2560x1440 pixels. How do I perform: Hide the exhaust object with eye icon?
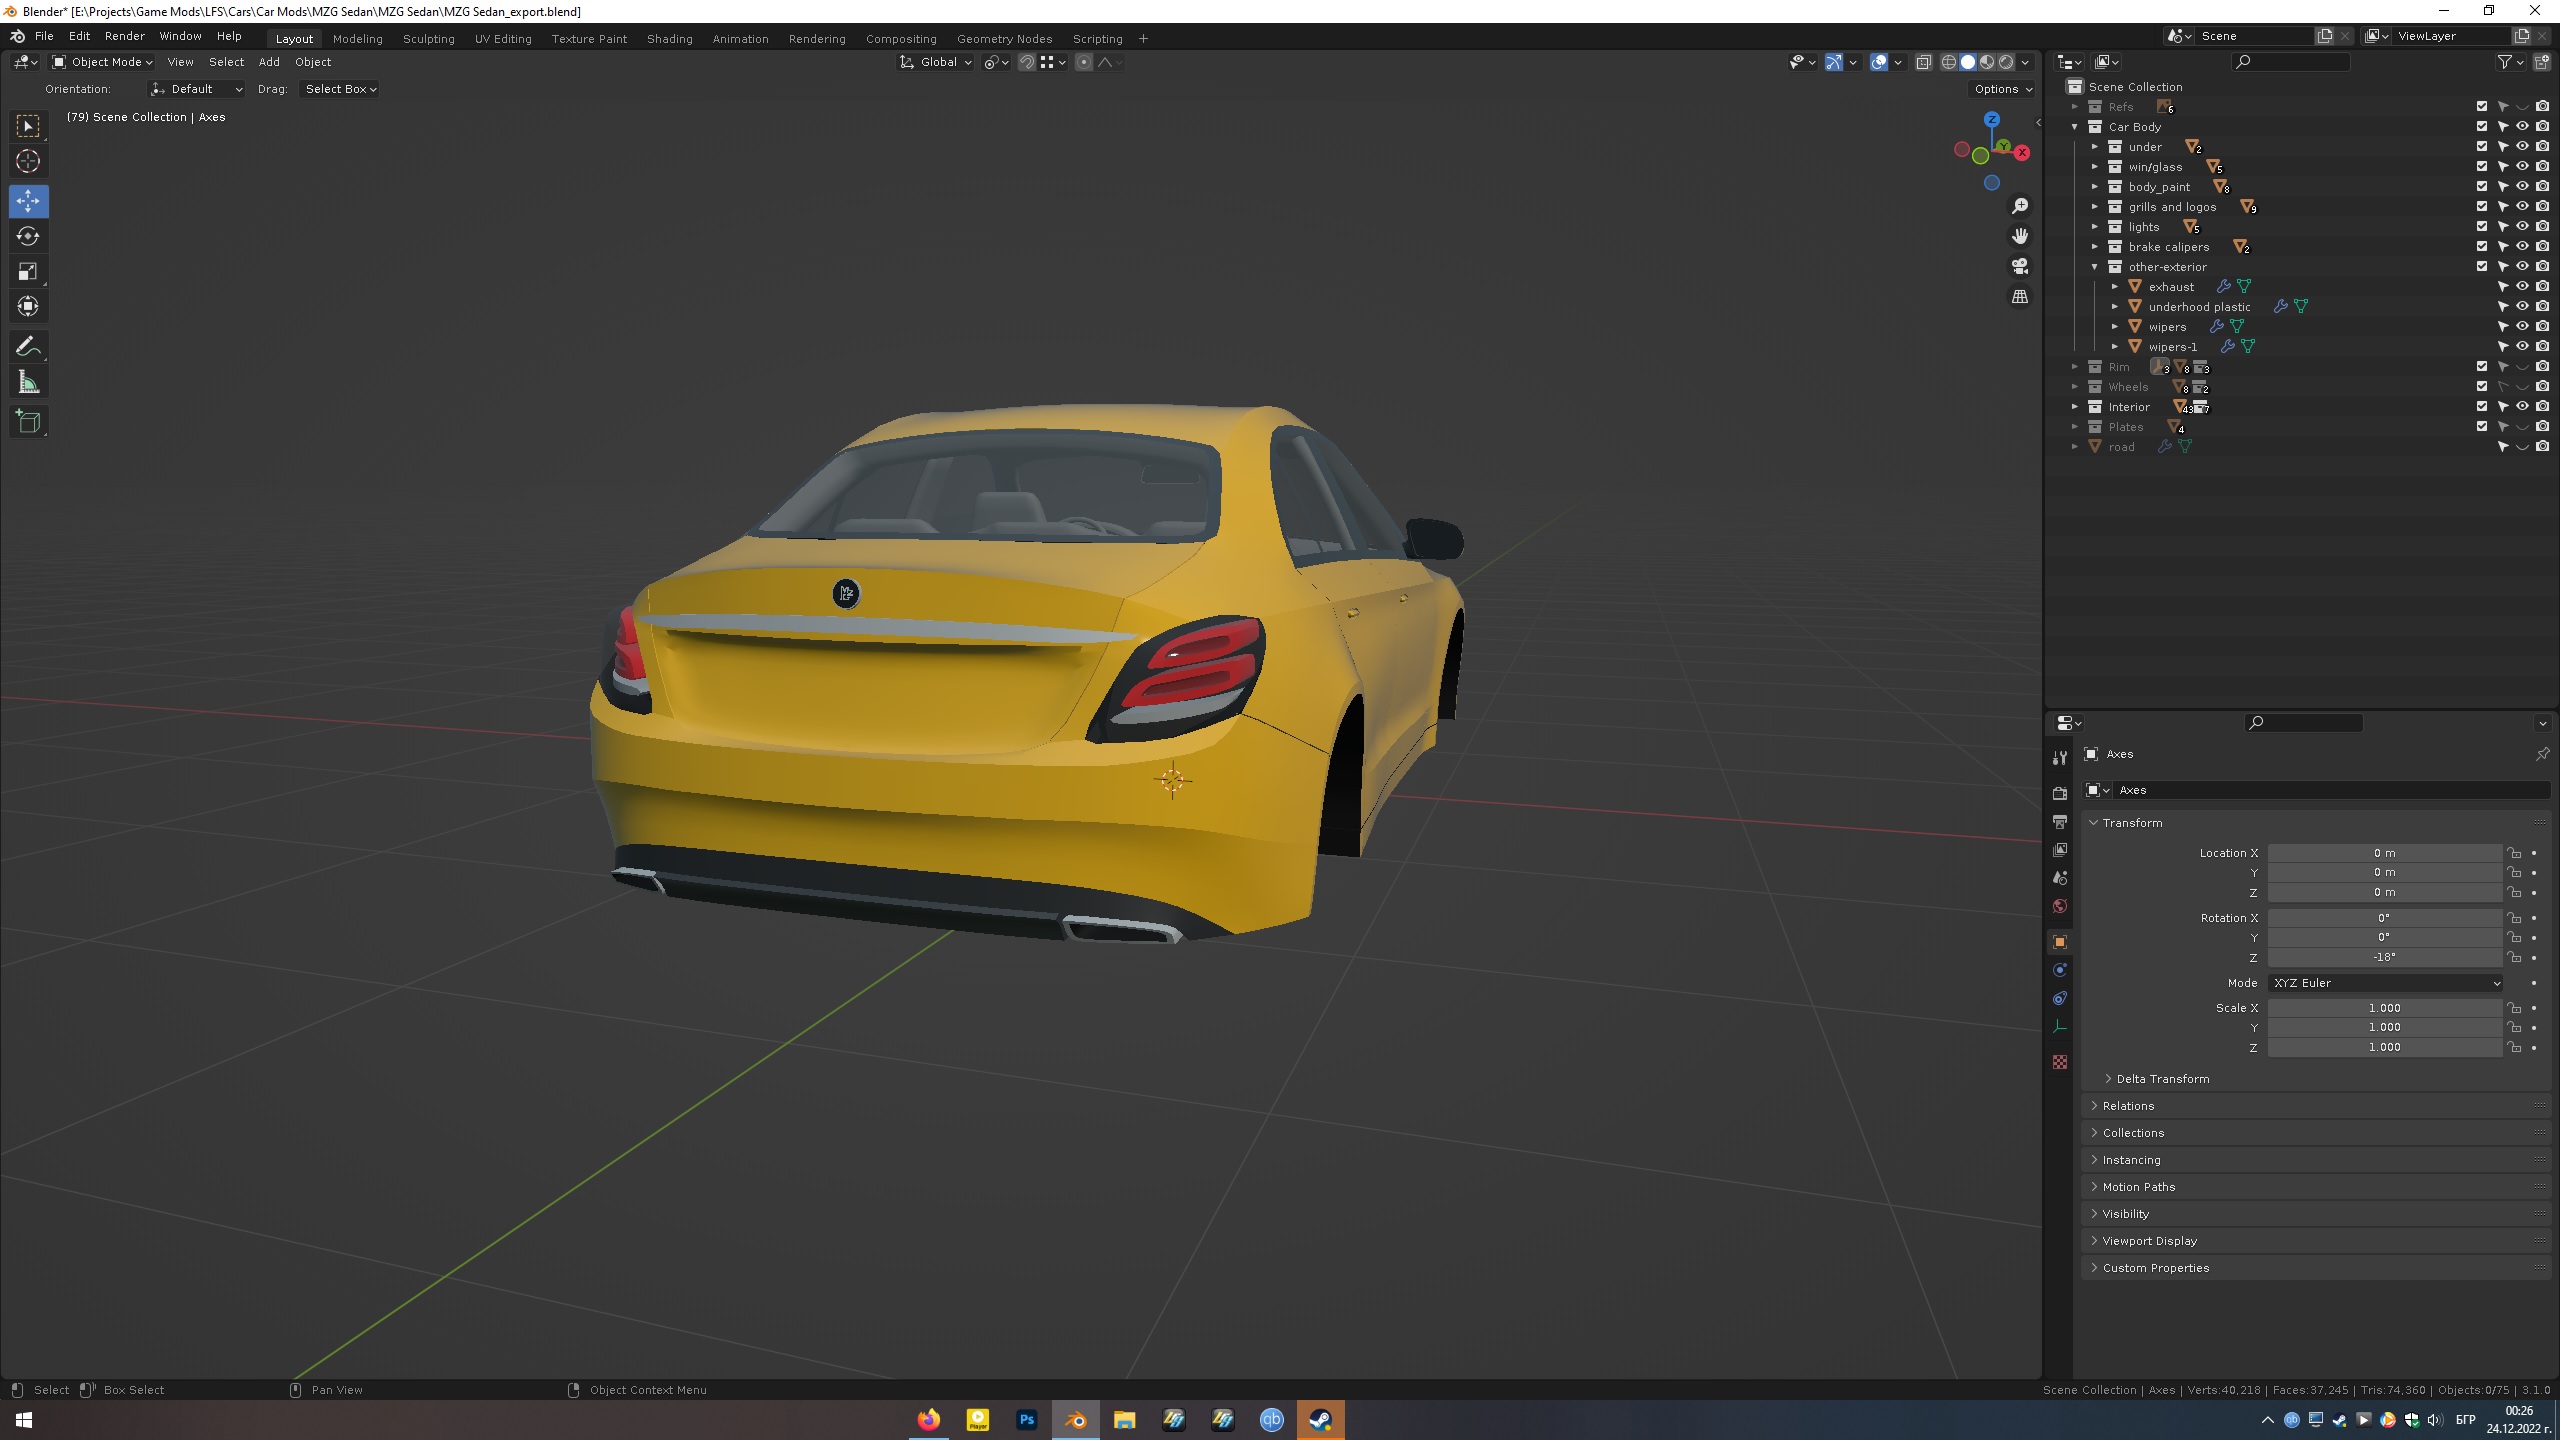pyautogui.click(x=2522, y=287)
